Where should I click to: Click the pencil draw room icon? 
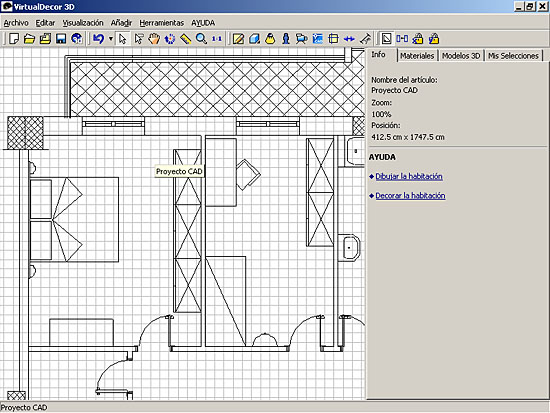click(239, 39)
